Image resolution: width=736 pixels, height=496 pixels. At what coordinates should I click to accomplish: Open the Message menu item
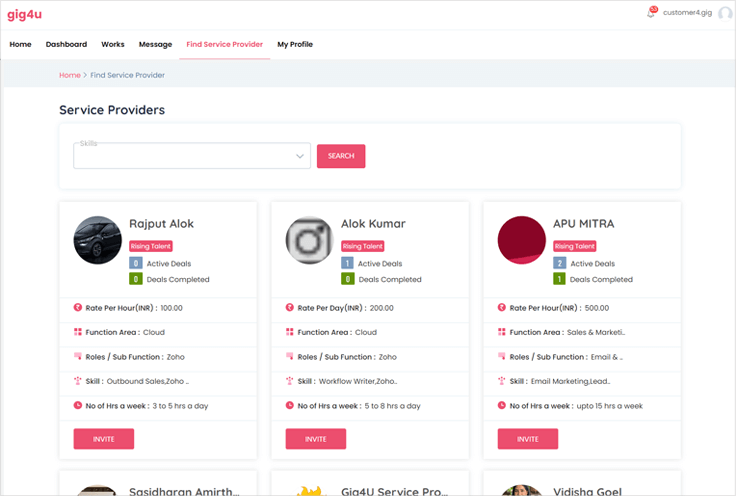point(155,44)
